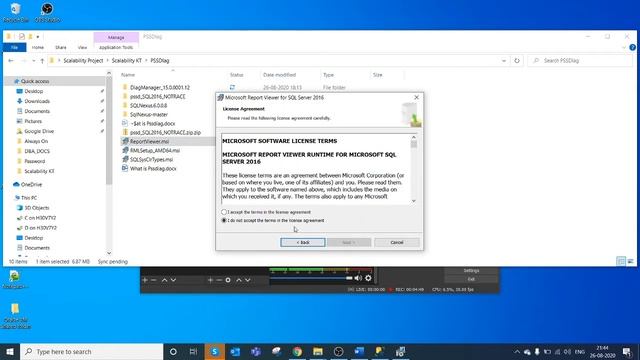Screen dimensions: 640x360
Task: Move source up with the second OBS up arrow
Action: (x=239, y=280)
